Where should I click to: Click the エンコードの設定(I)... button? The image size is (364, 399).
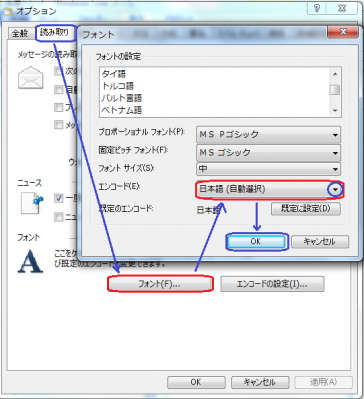272,284
